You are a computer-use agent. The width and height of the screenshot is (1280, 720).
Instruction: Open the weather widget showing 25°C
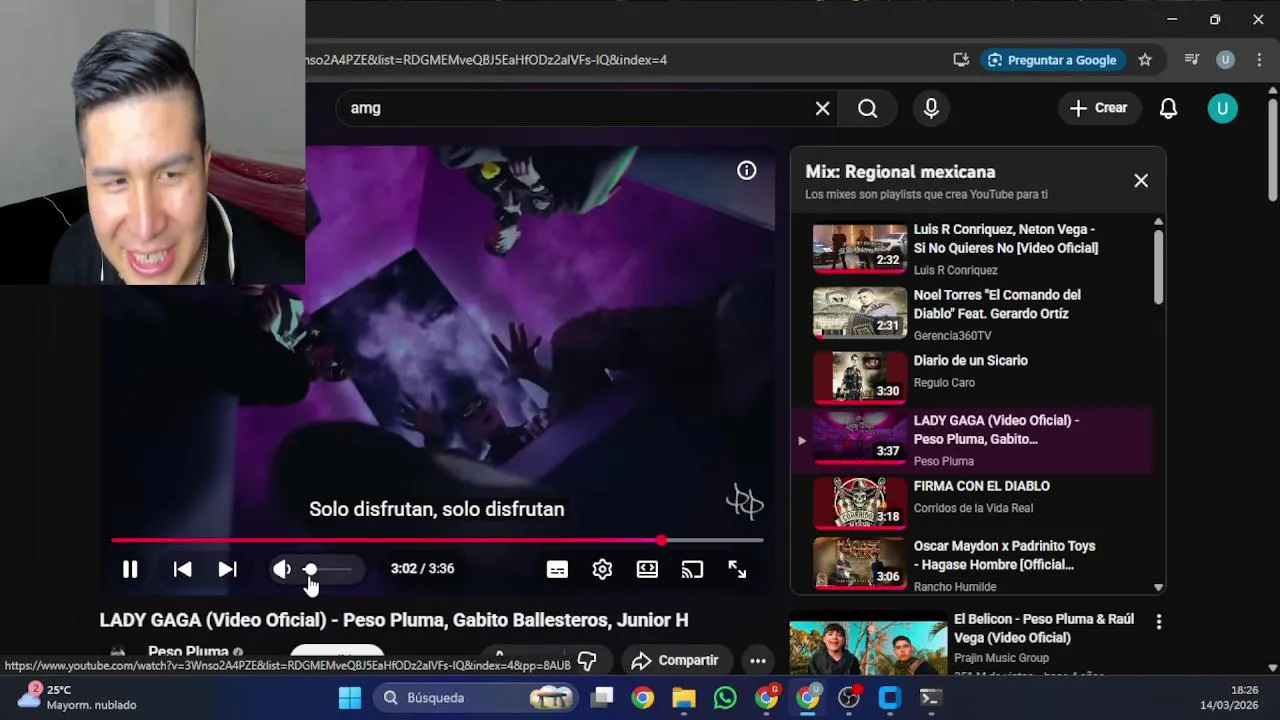click(x=76, y=697)
